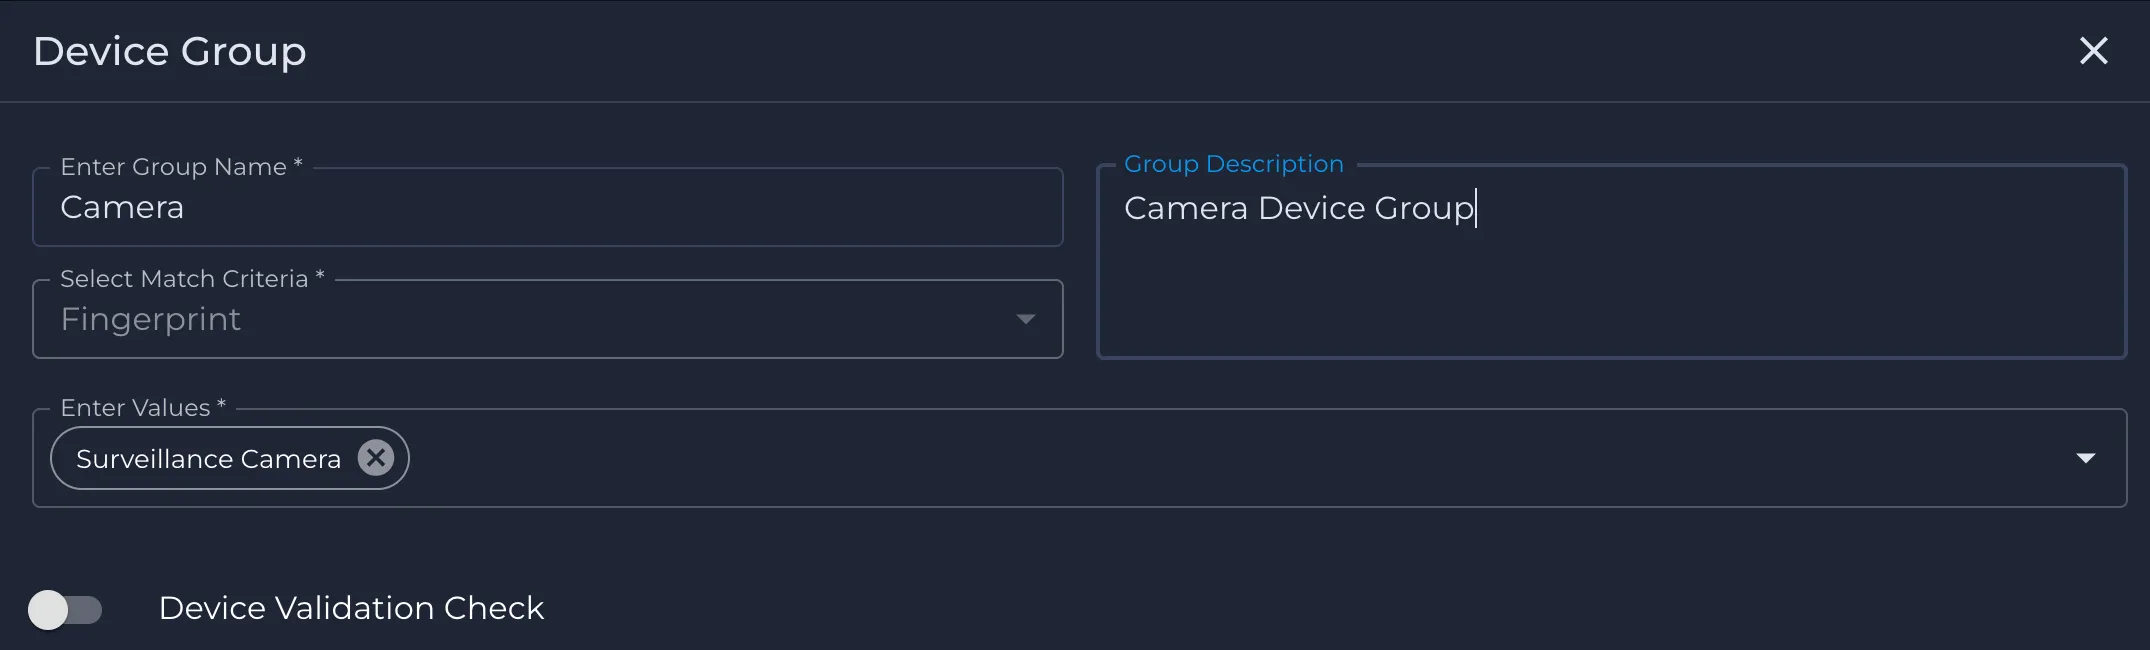The width and height of the screenshot is (2150, 650).
Task: Click inside the Group Description text area
Action: tap(1612, 261)
